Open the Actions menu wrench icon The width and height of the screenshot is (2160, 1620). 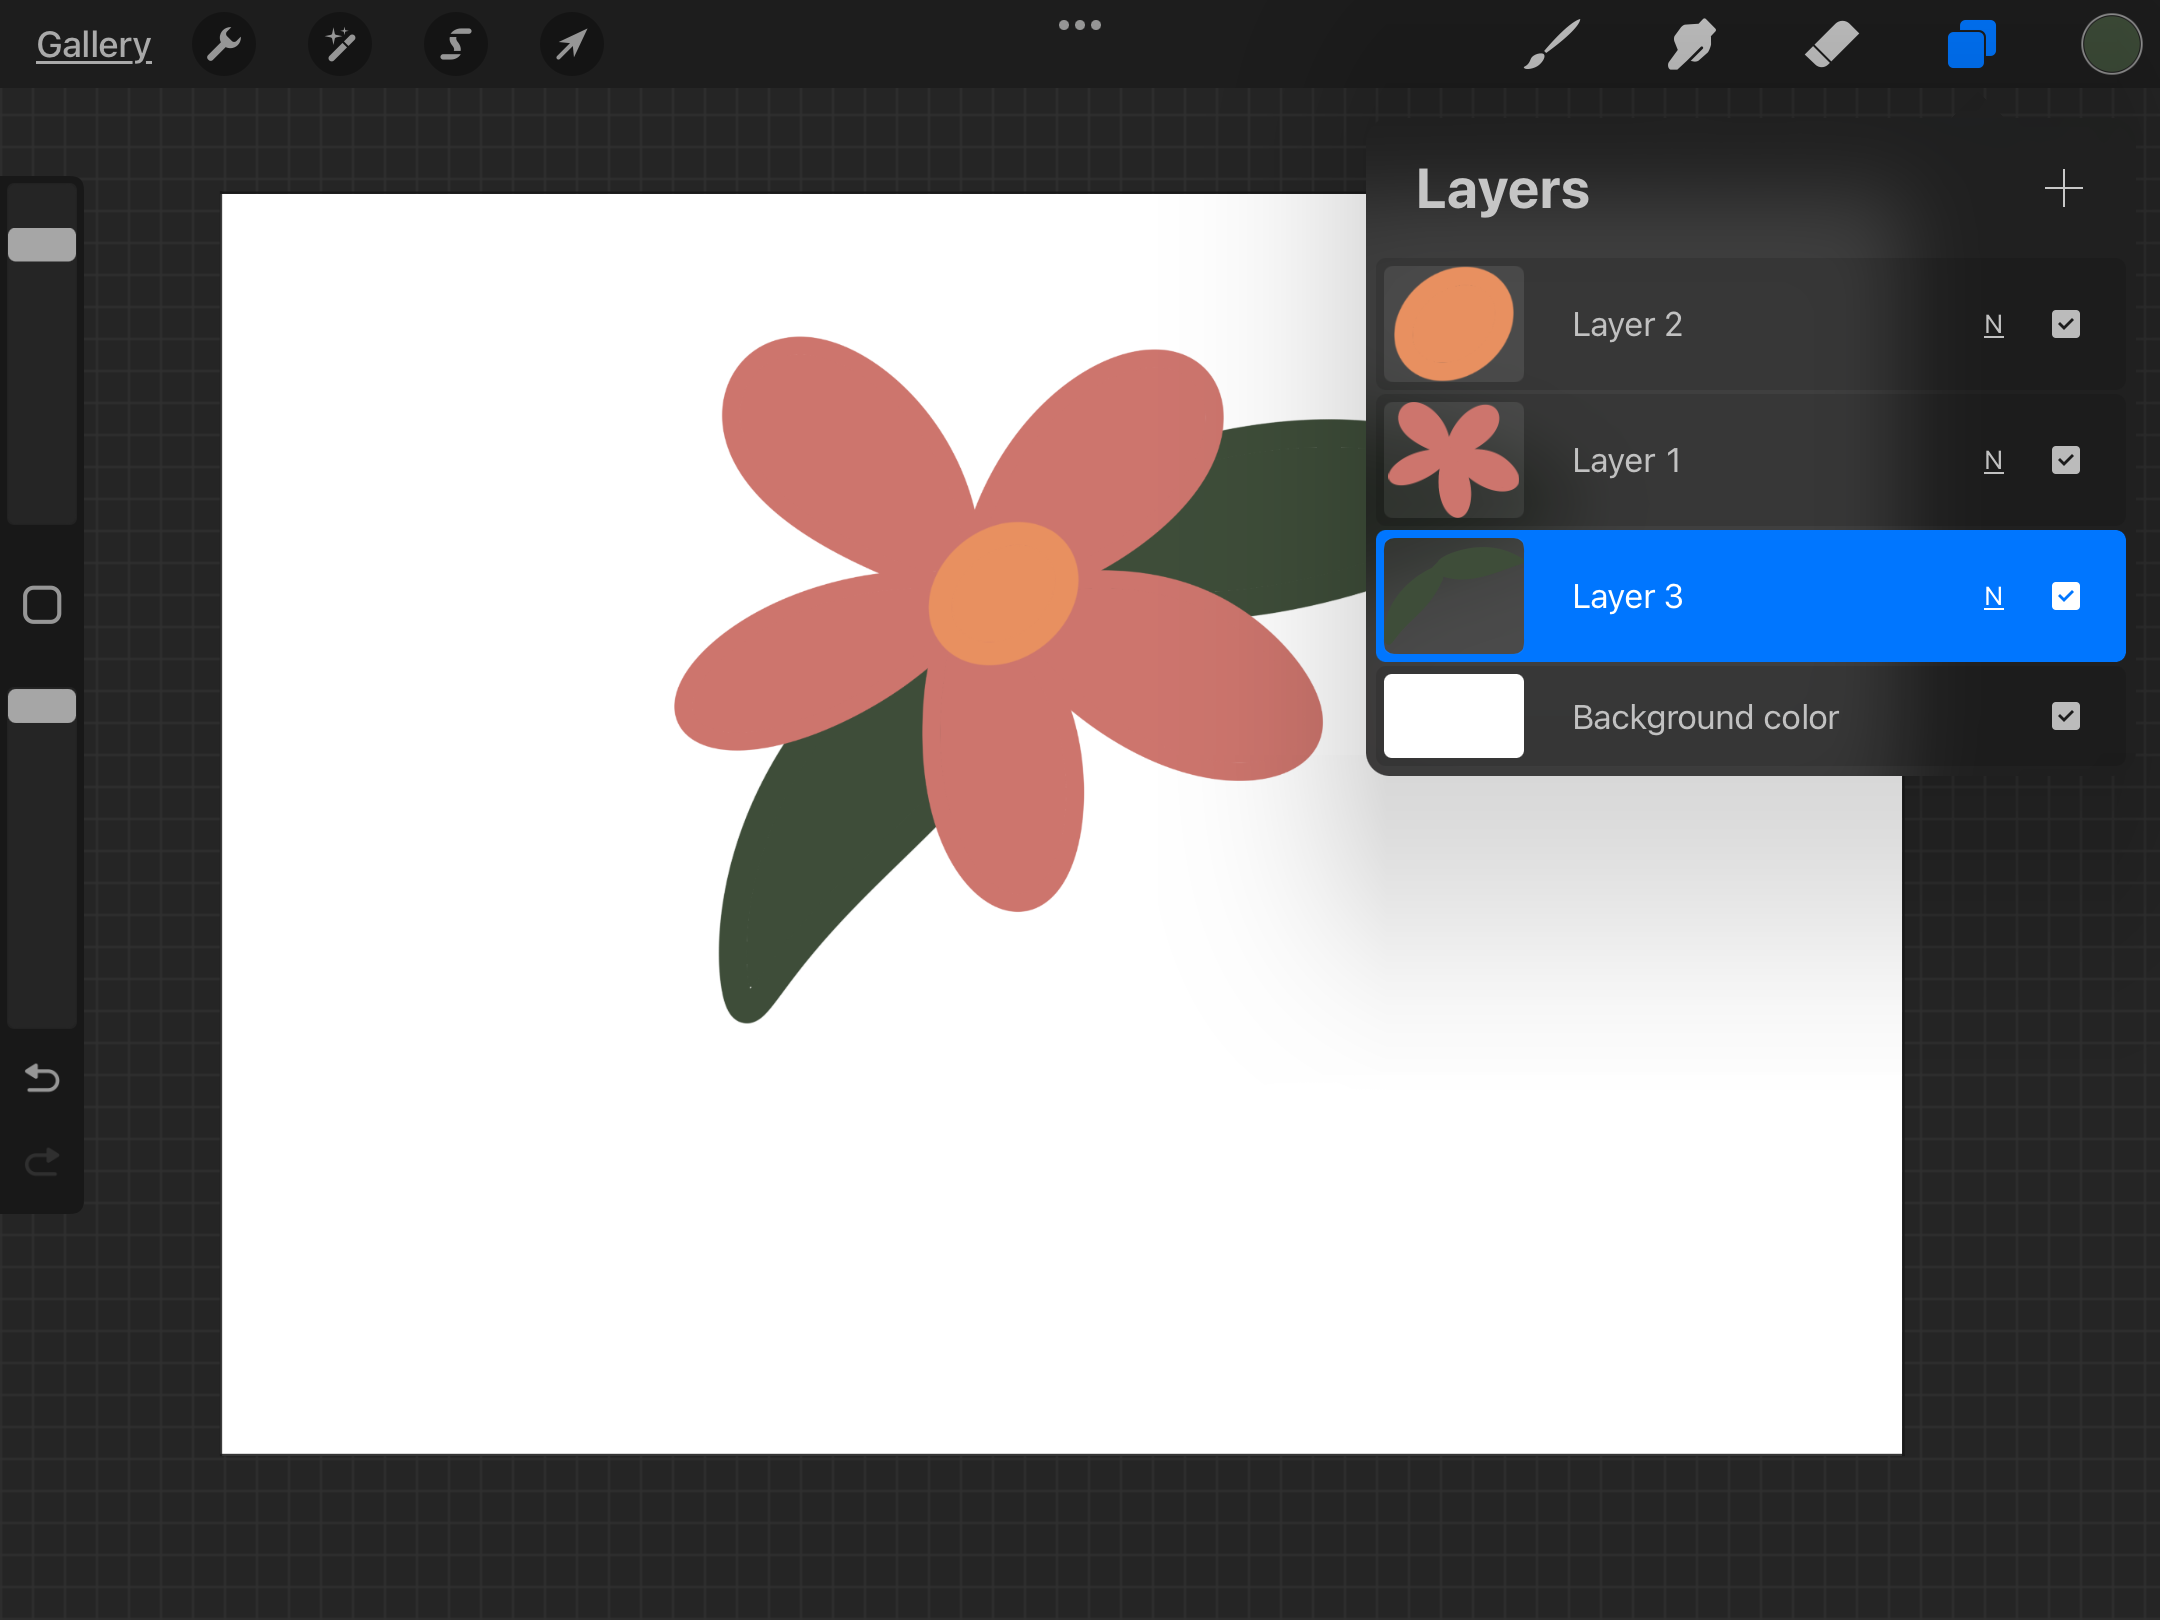pos(224,43)
